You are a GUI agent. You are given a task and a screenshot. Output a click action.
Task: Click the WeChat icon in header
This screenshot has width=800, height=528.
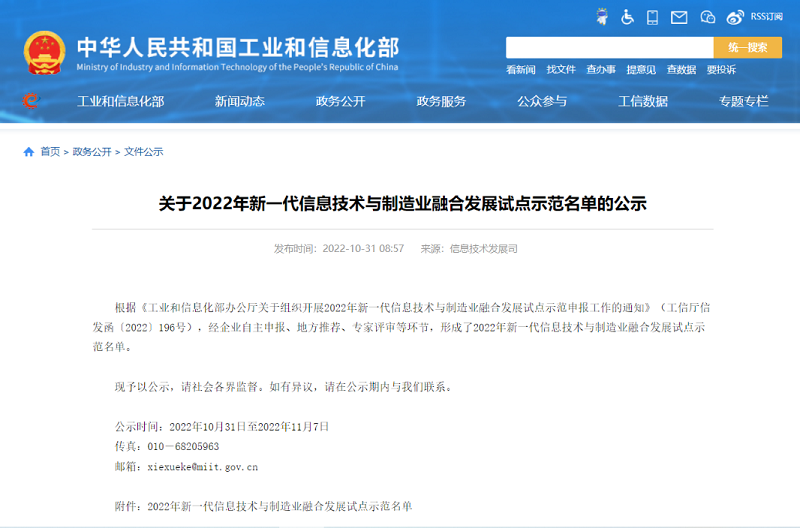pyautogui.click(x=708, y=17)
